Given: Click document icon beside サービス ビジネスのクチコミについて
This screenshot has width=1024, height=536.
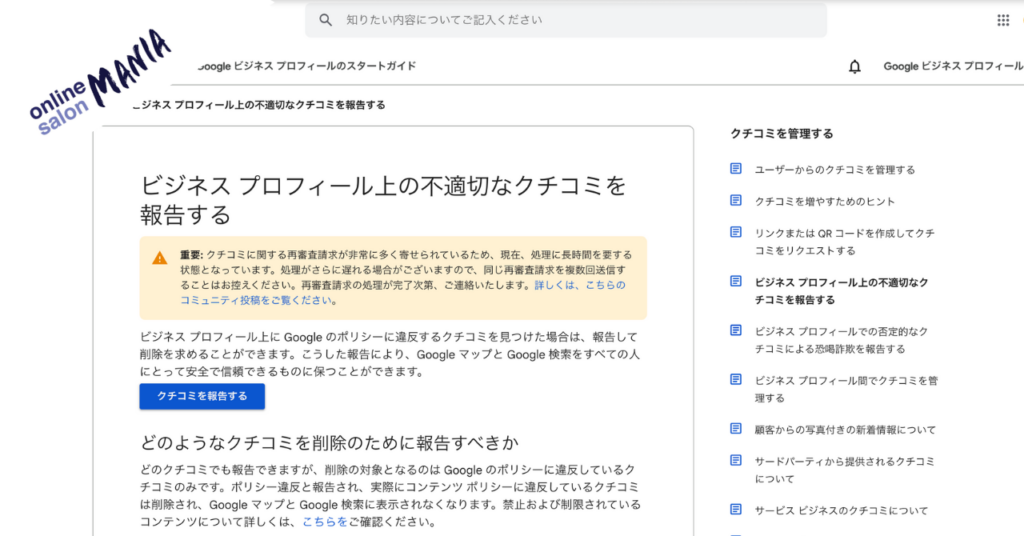Looking at the screenshot, I should tap(736, 510).
